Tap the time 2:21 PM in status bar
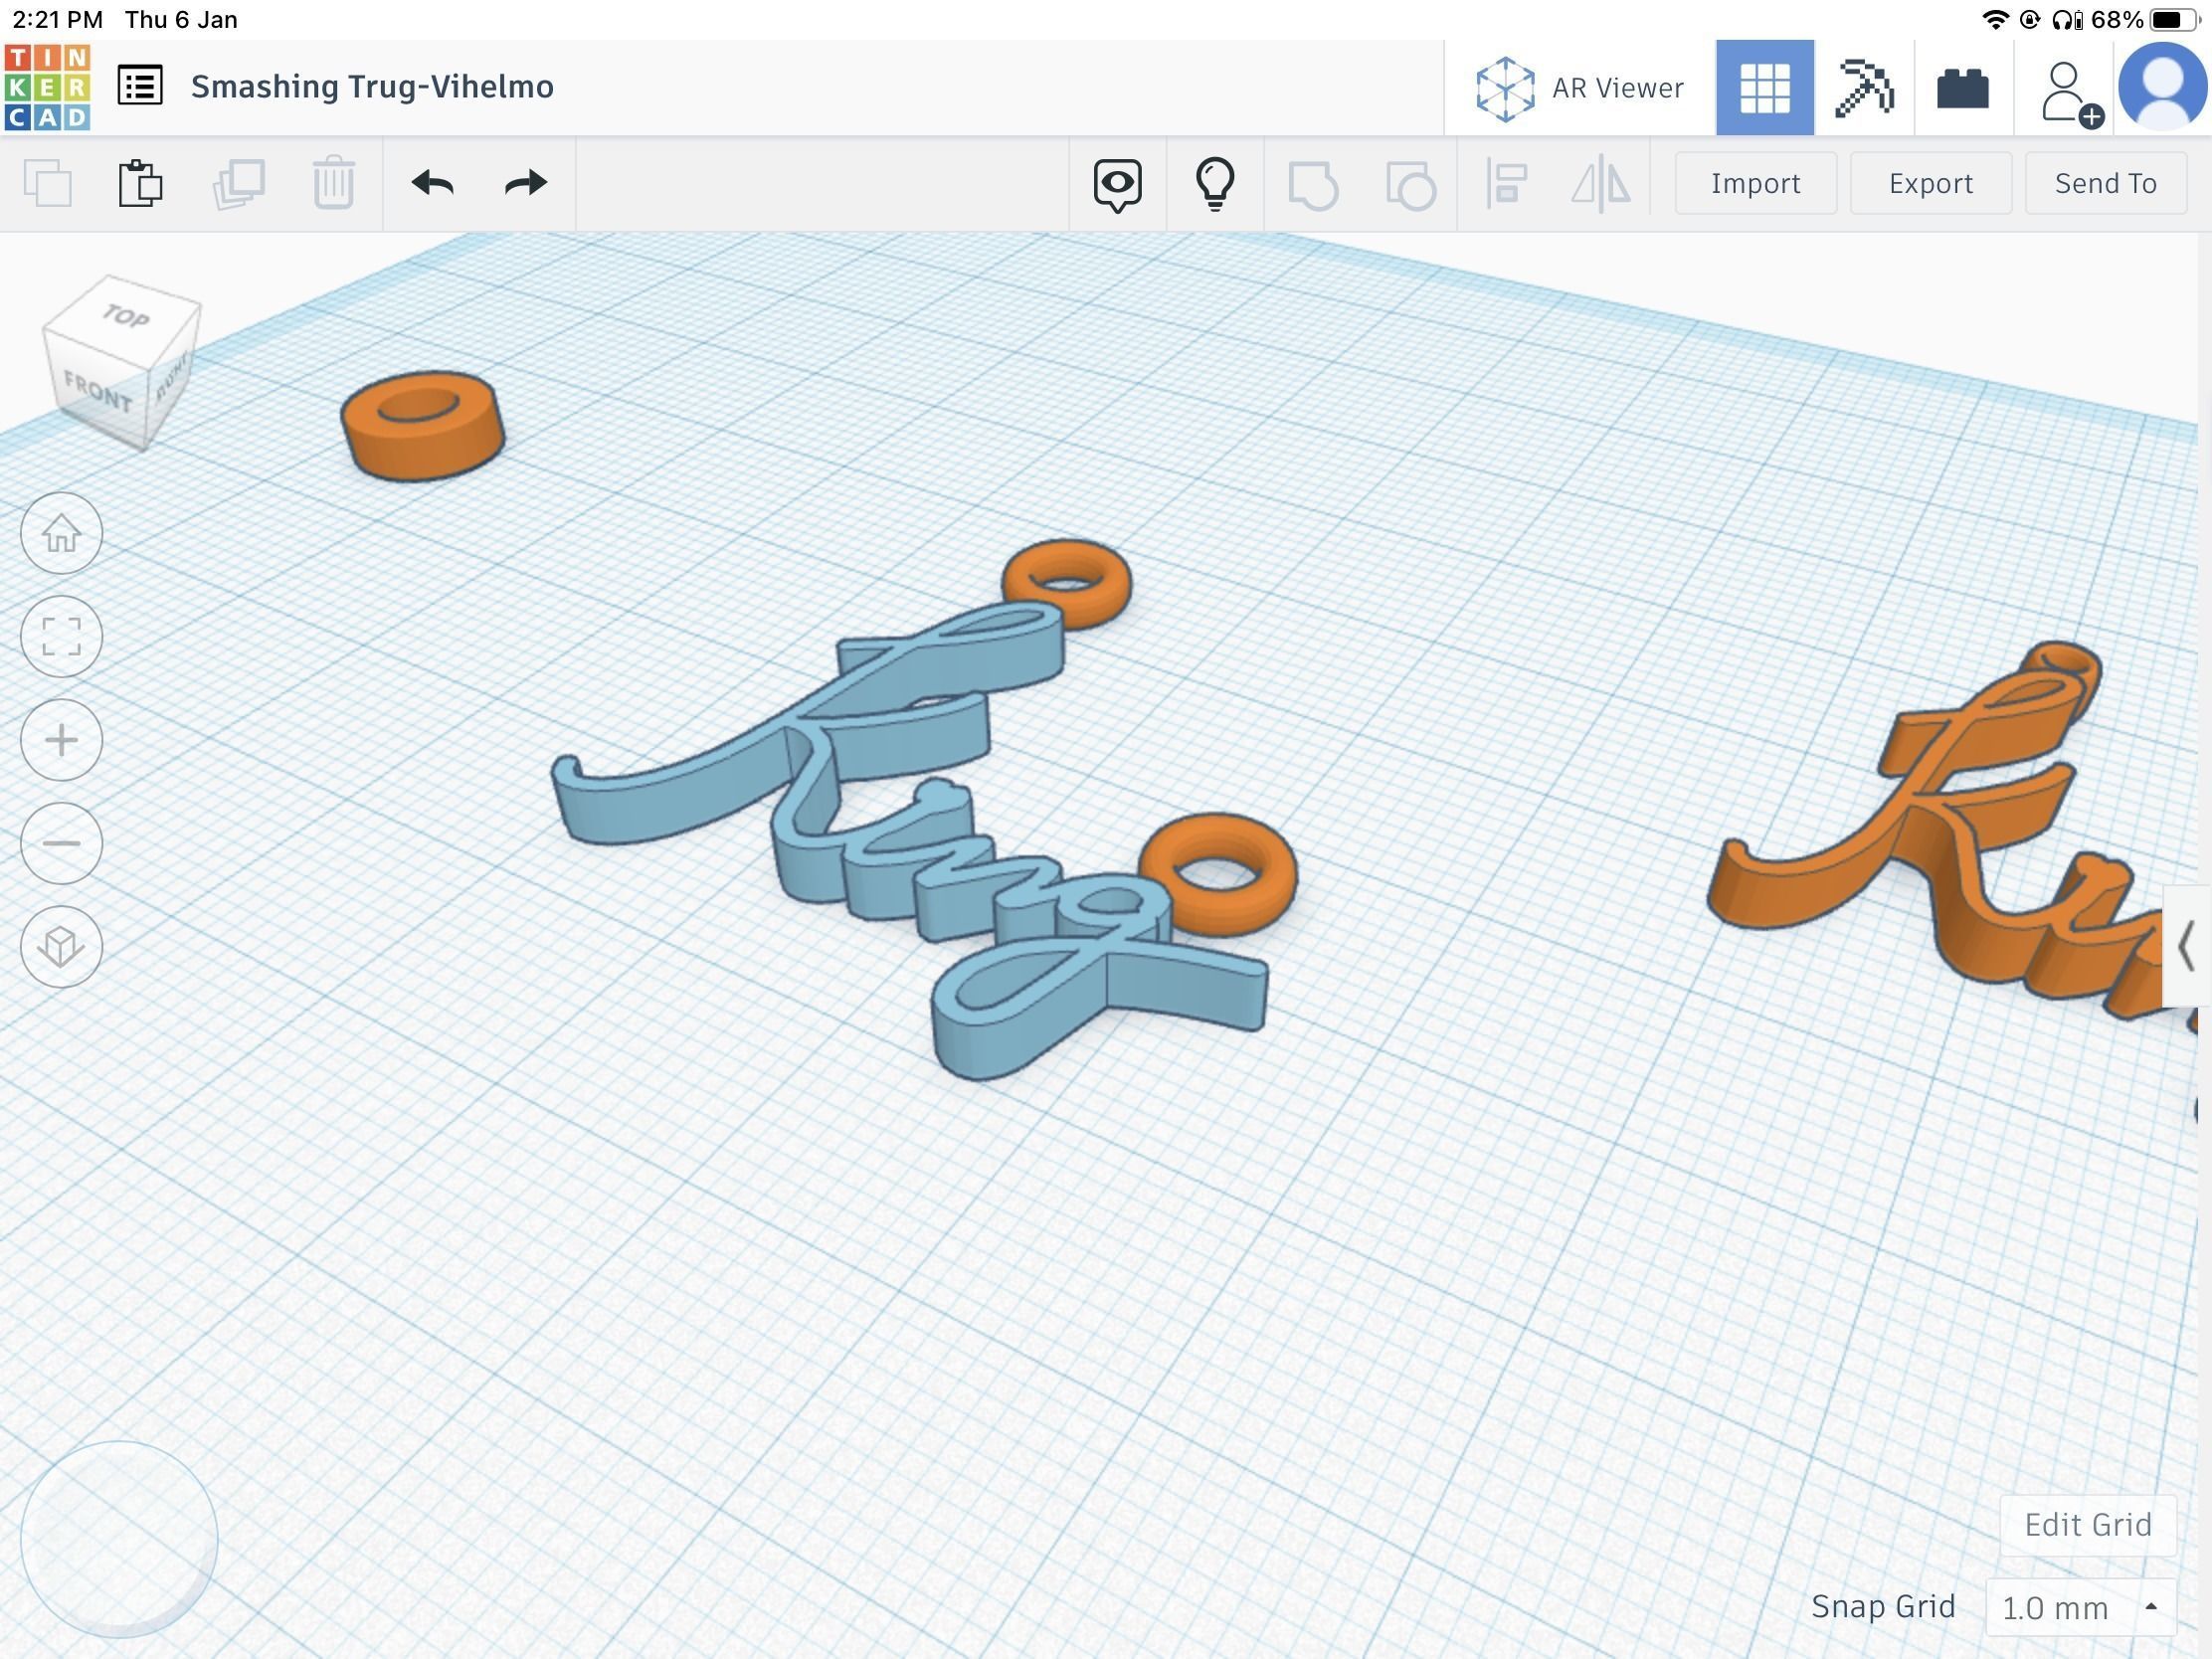Image resolution: width=2212 pixels, height=1659 pixels. point(57,19)
